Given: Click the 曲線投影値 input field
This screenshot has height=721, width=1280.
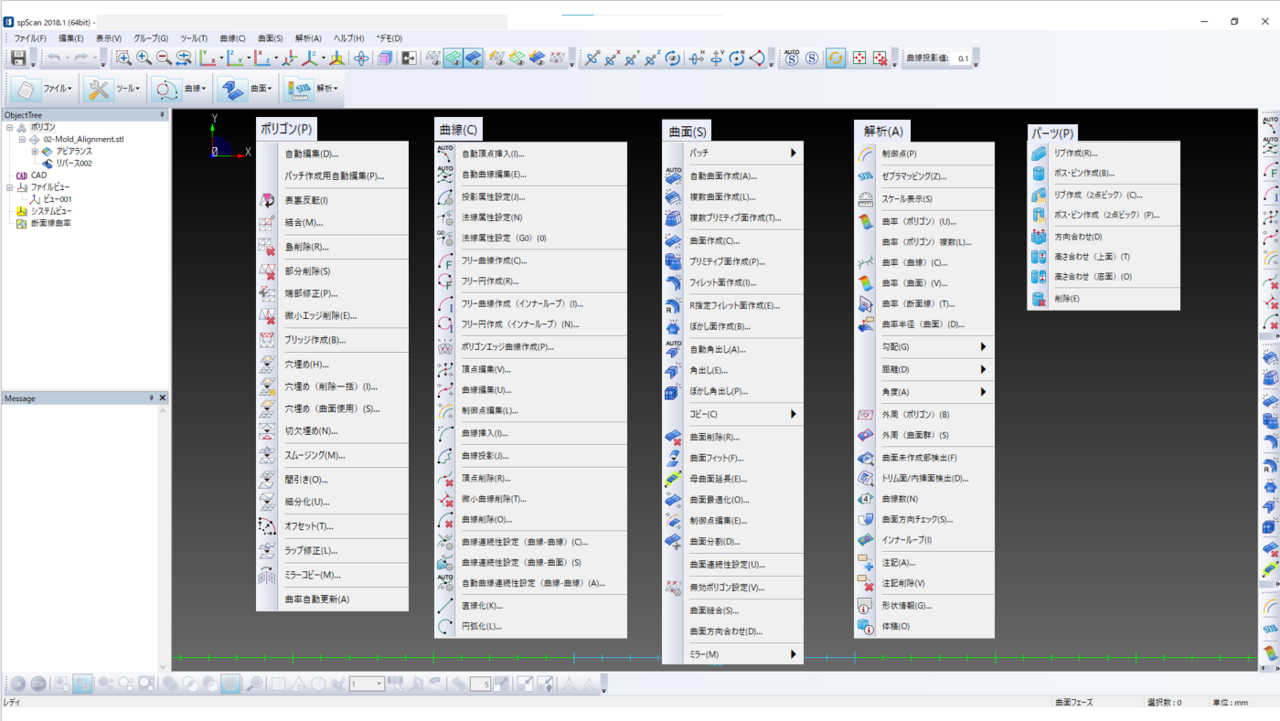Looking at the screenshot, I should coord(962,59).
